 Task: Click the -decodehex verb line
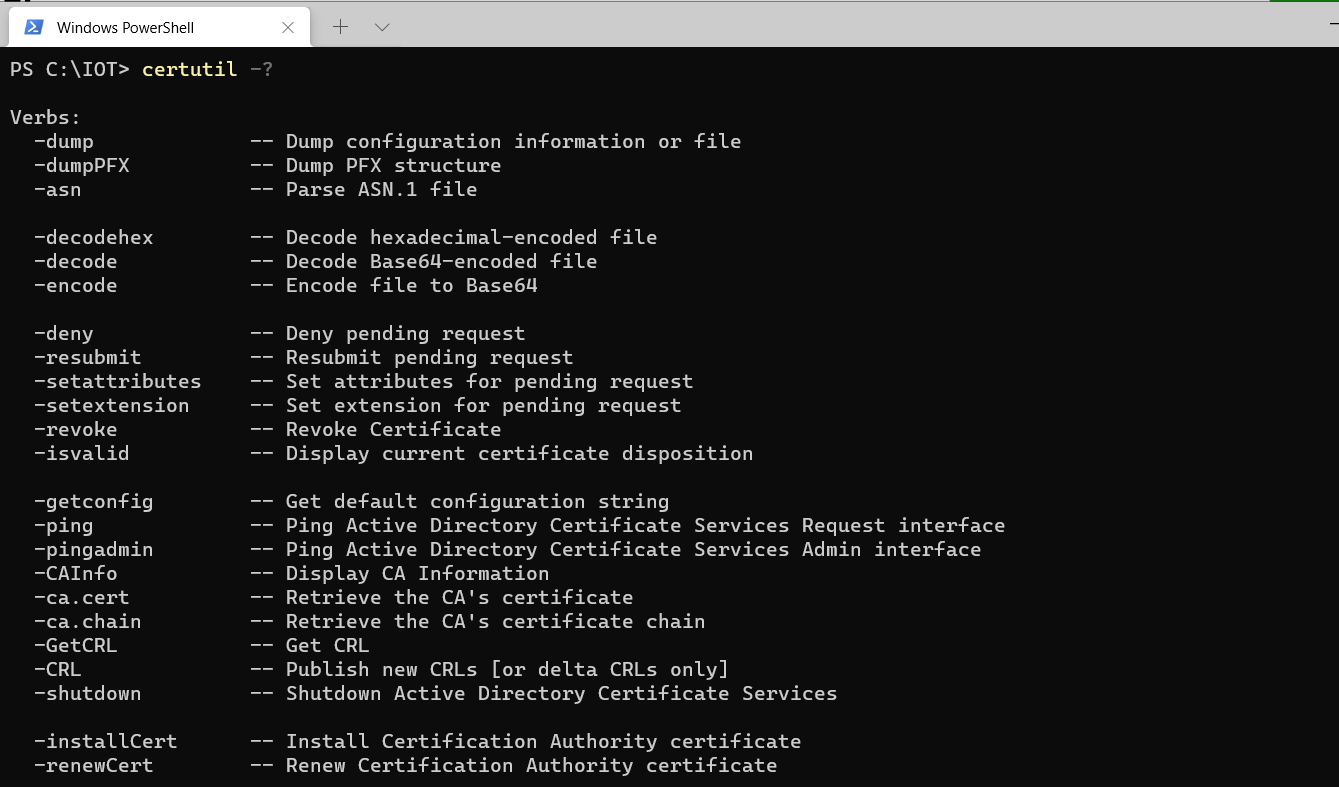point(93,237)
